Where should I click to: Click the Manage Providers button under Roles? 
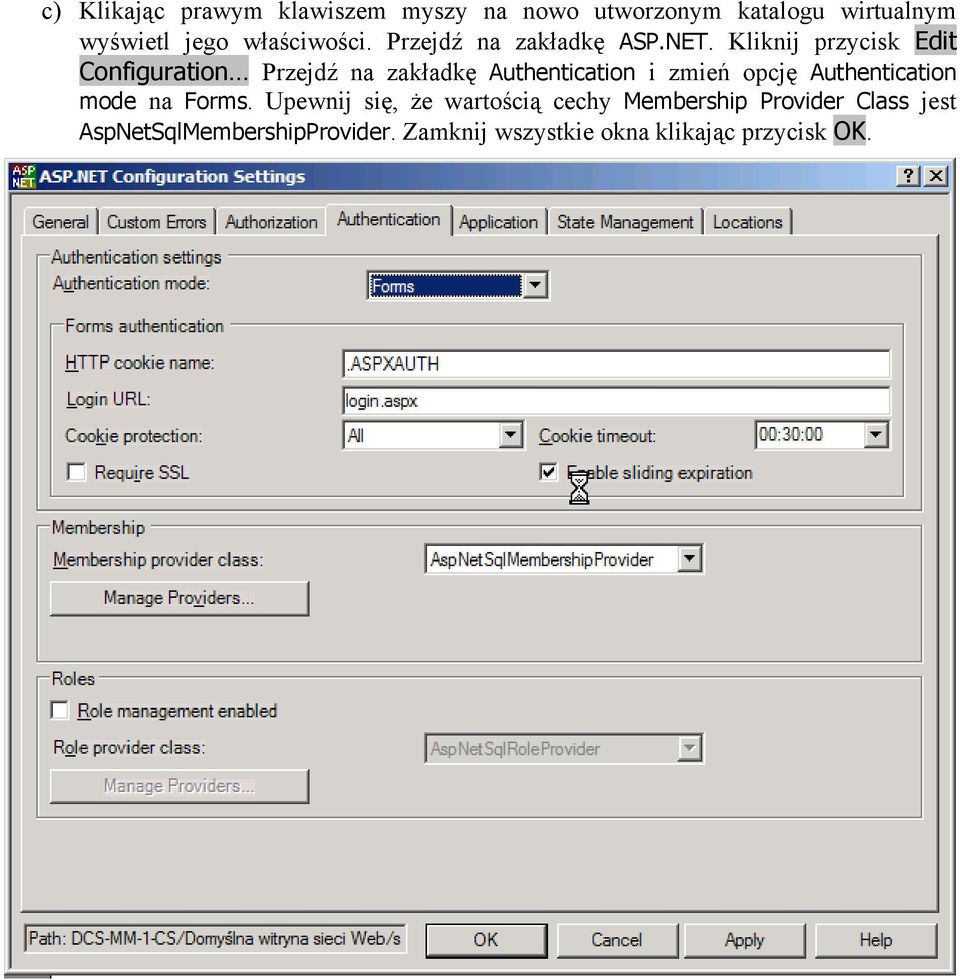tap(179, 786)
